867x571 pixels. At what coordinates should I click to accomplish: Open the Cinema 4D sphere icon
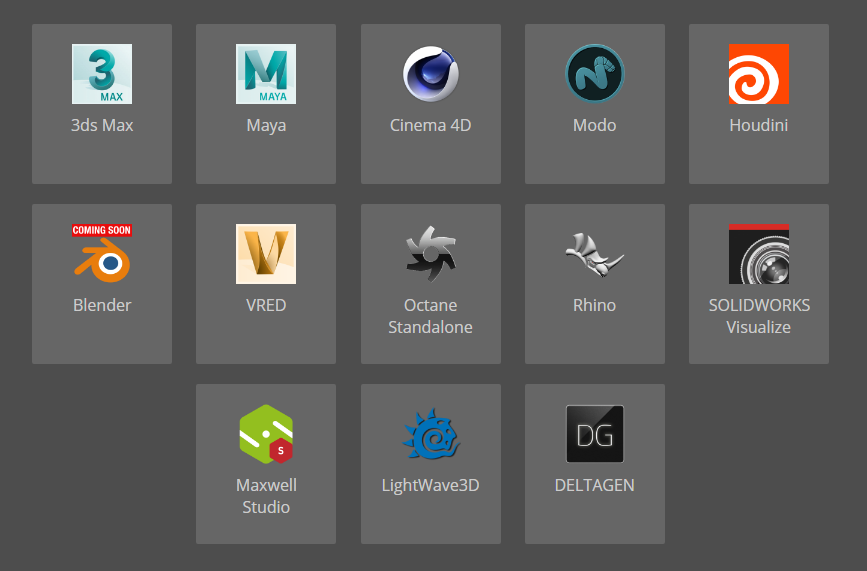(x=430, y=74)
